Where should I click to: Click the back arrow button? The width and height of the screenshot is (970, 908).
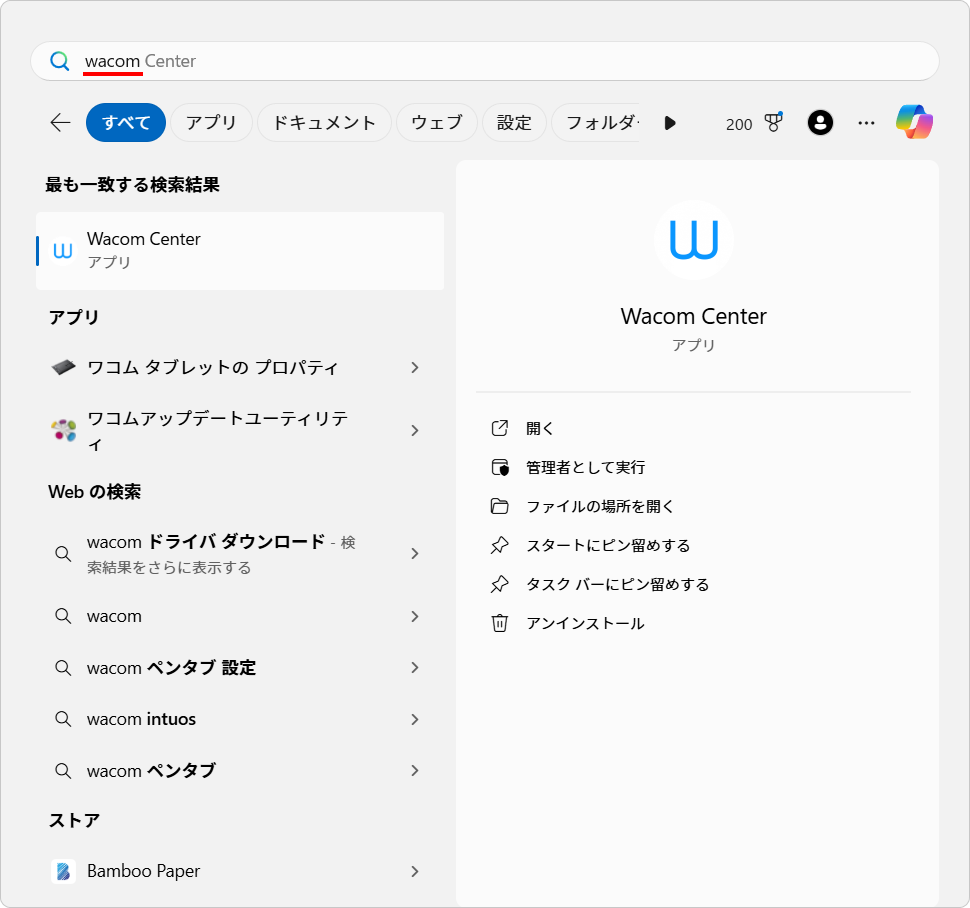[x=59, y=122]
